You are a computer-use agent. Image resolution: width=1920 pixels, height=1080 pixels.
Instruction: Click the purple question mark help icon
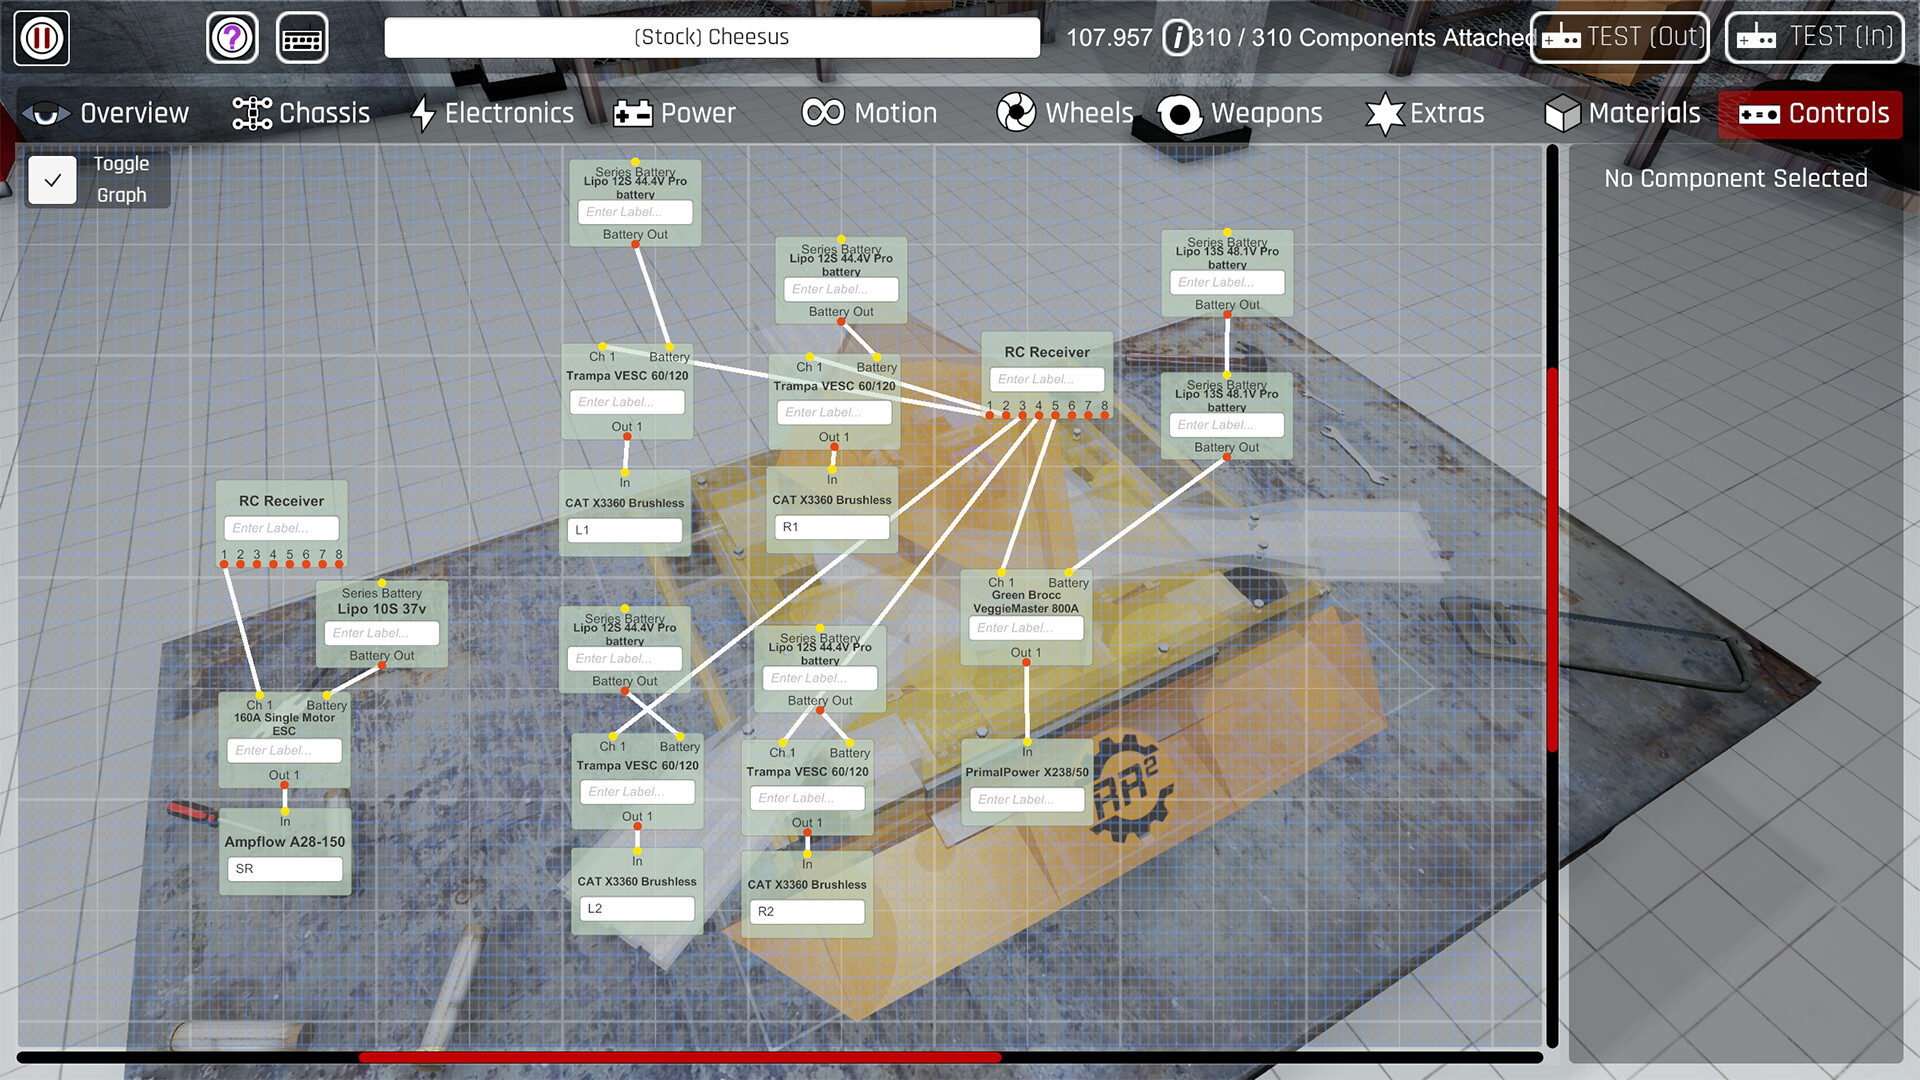pyautogui.click(x=231, y=37)
